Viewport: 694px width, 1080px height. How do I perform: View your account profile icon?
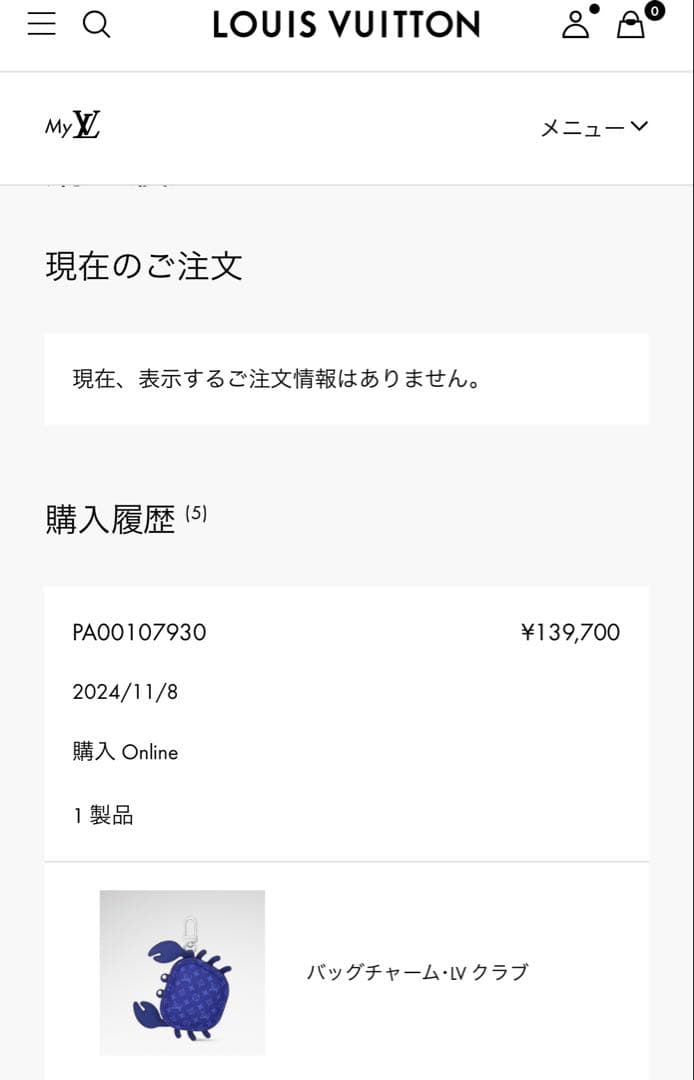(x=576, y=26)
